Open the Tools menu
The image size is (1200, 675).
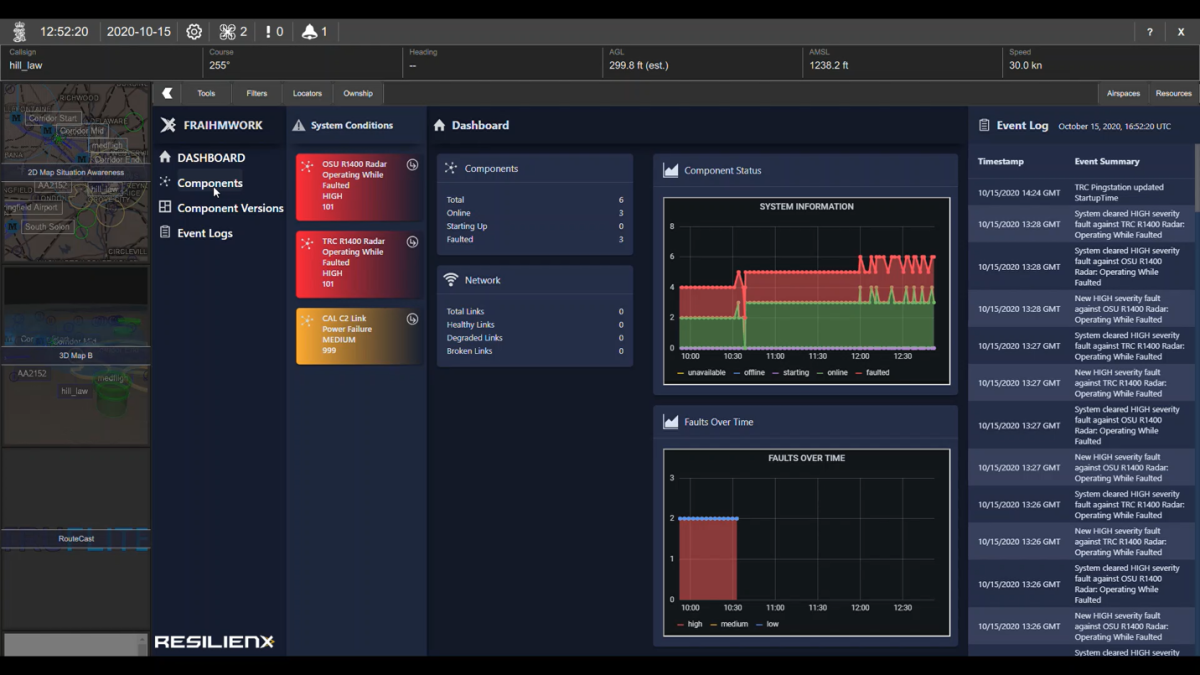click(x=206, y=93)
